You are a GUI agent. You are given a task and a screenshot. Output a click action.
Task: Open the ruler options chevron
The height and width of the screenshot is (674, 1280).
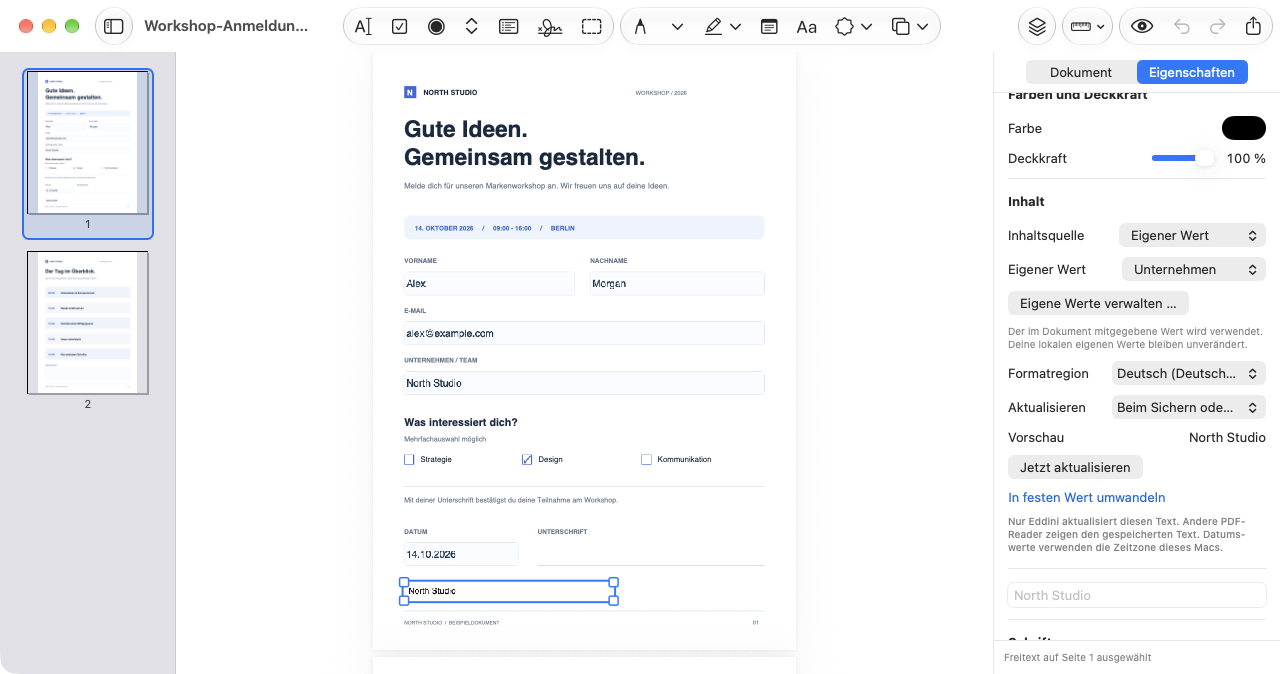pos(1101,27)
